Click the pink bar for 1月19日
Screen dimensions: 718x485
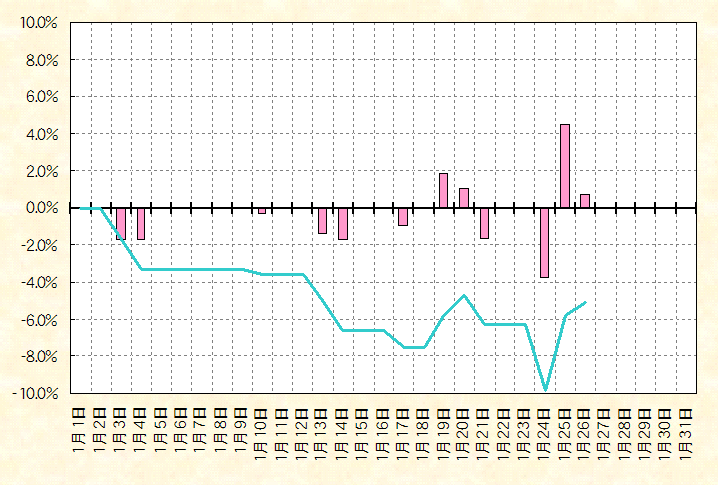(443, 191)
